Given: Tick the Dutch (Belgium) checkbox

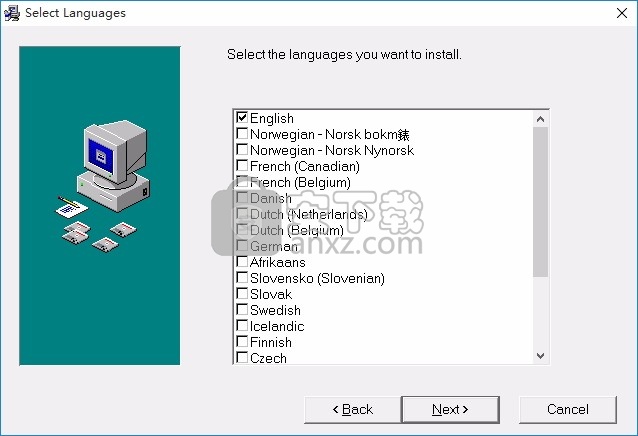Looking at the screenshot, I should [242, 229].
